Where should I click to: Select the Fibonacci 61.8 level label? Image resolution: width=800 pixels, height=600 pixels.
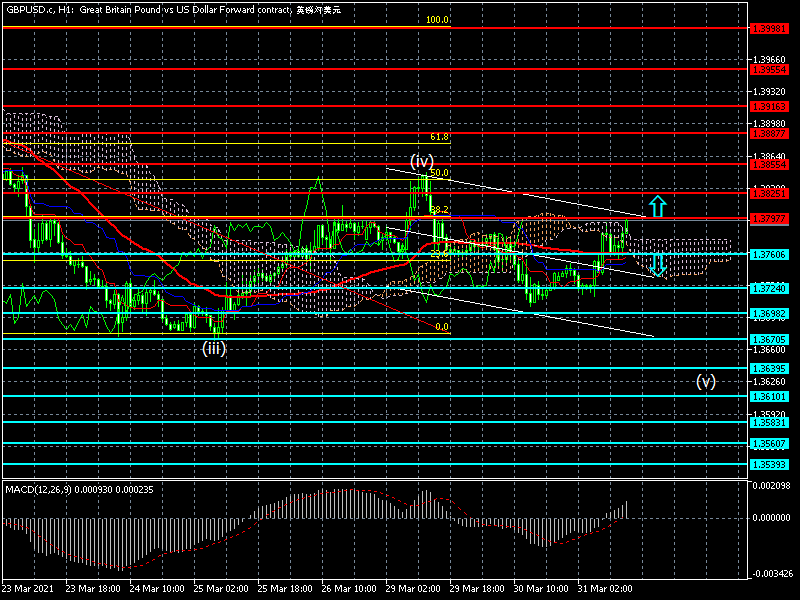point(439,137)
